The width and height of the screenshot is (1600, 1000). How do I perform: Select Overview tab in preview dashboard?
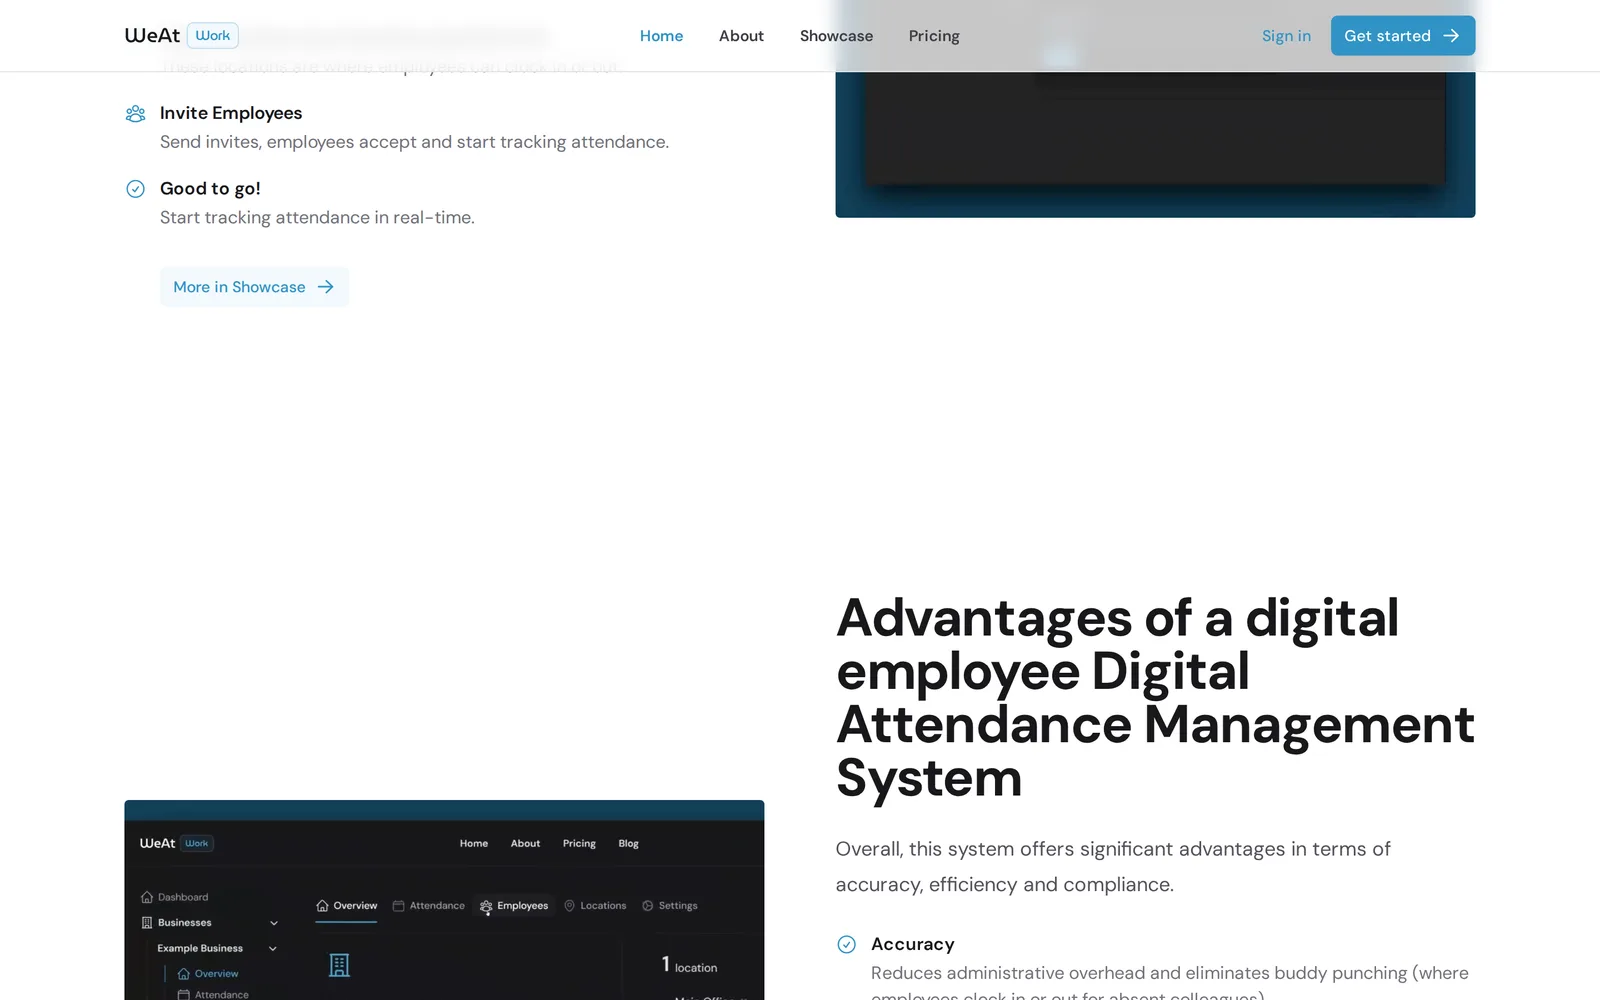coord(346,906)
